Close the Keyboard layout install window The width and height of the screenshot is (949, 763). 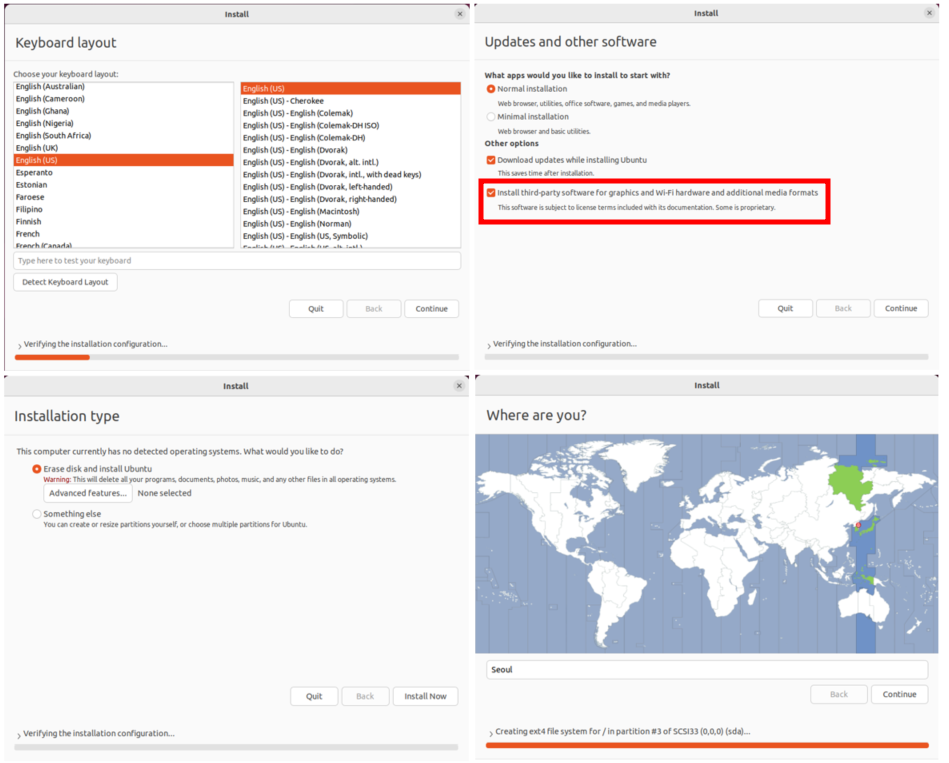[459, 14]
